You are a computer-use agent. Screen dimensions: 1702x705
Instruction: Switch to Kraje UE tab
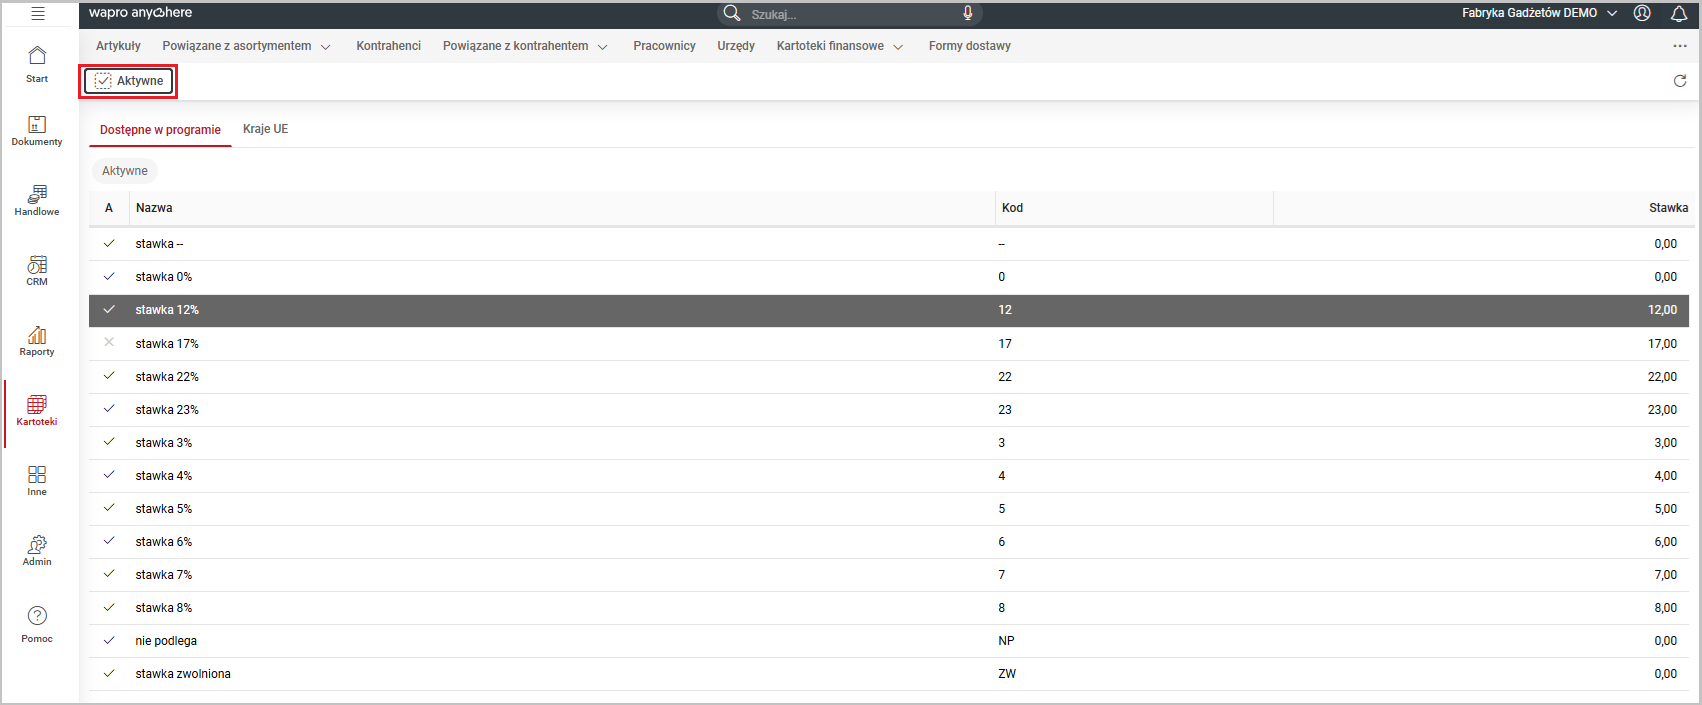[265, 129]
